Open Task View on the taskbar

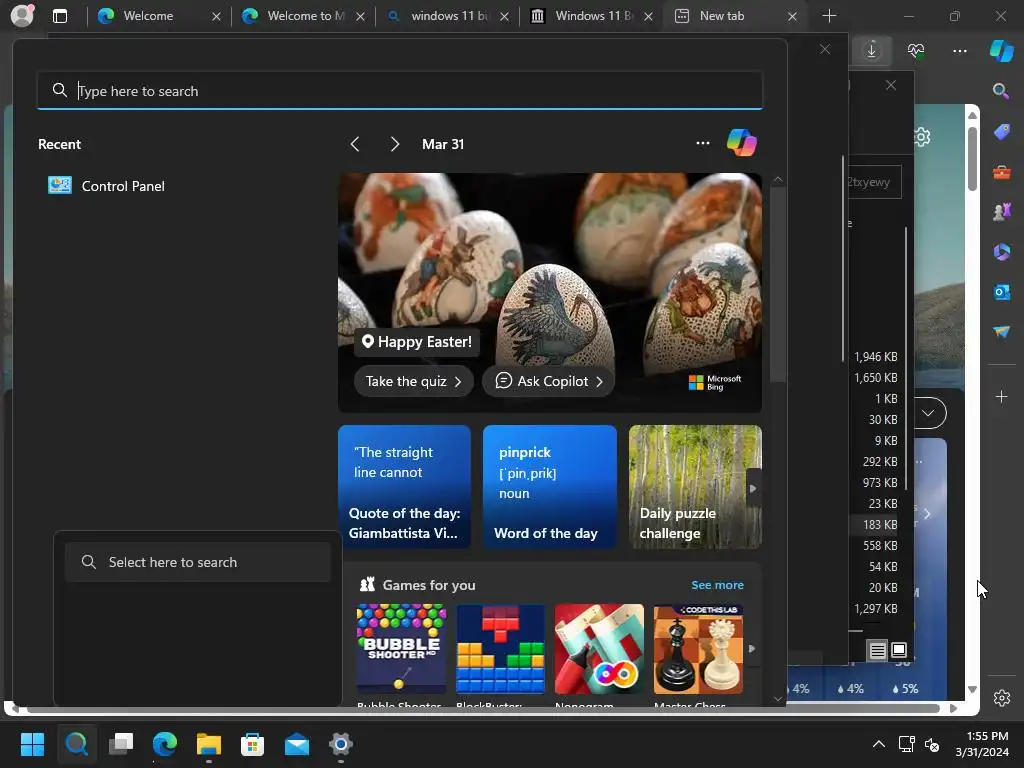pos(121,744)
